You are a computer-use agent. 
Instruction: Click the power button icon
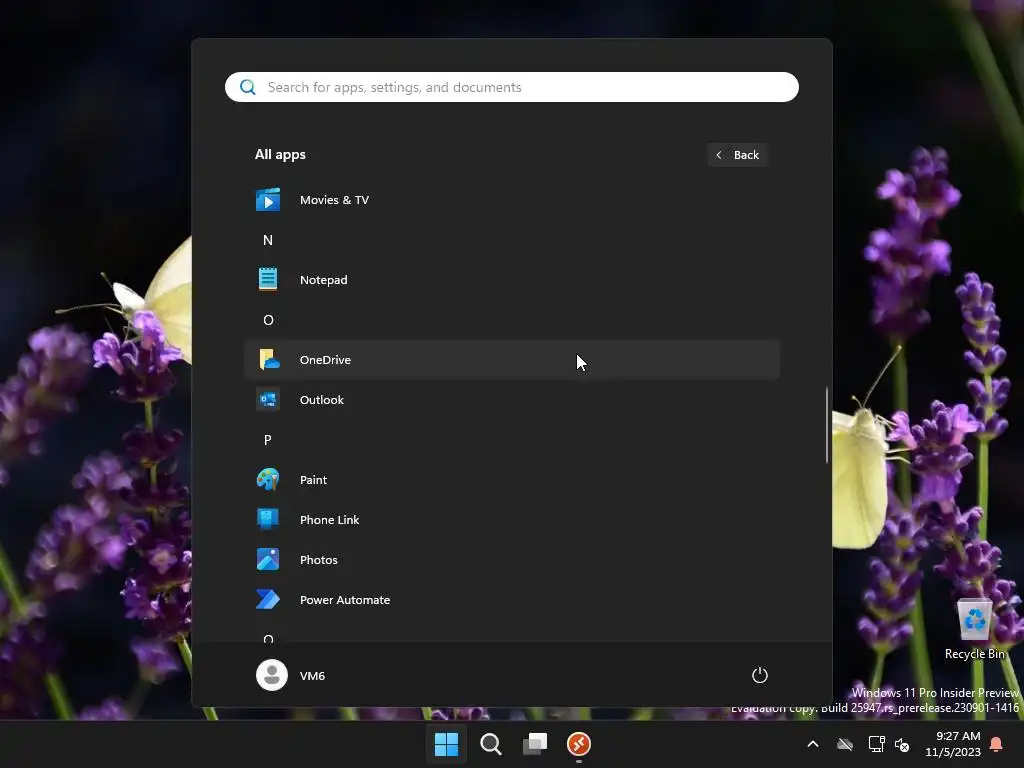point(760,675)
